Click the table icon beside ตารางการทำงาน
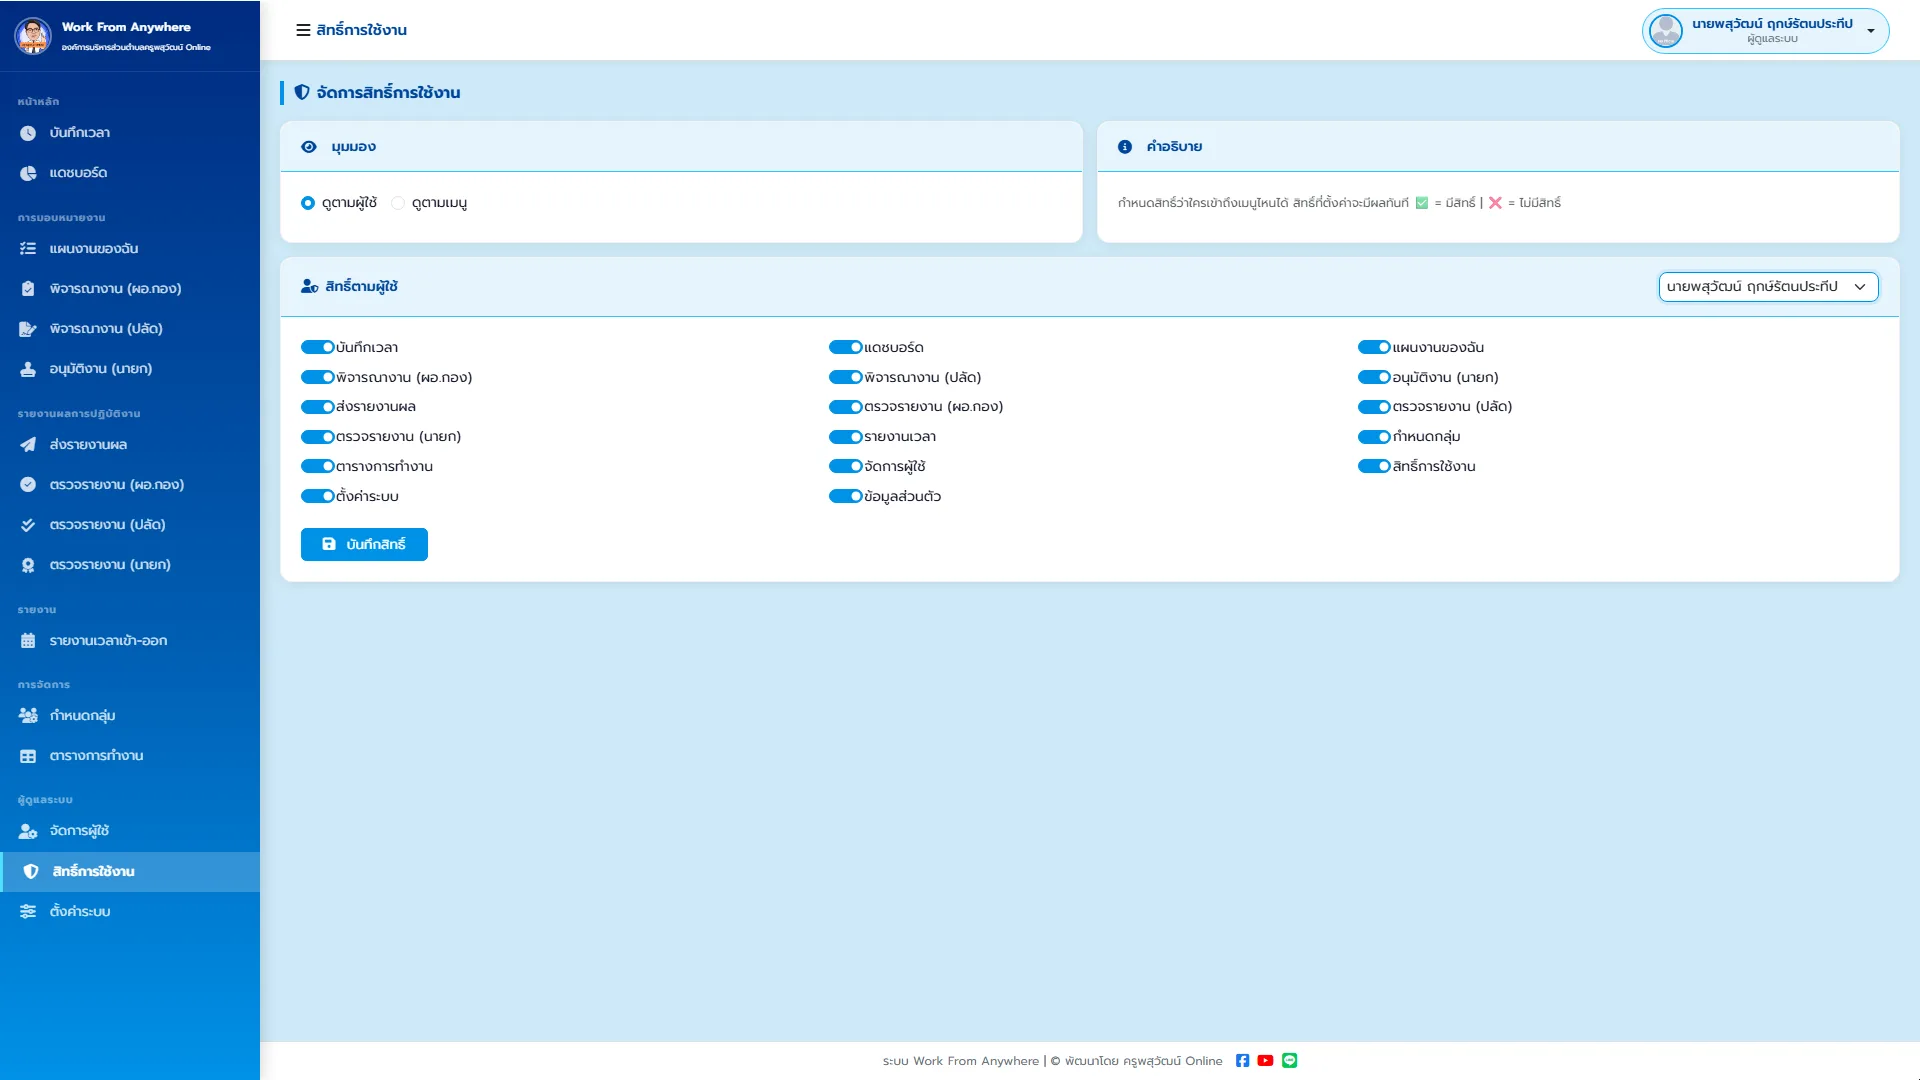This screenshot has width=1920, height=1080. click(x=28, y=756)
